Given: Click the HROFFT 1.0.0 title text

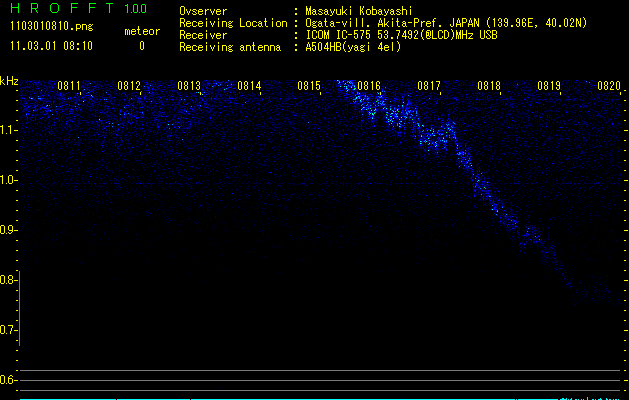Looking at the screenshot, I should tap(79, 8).
